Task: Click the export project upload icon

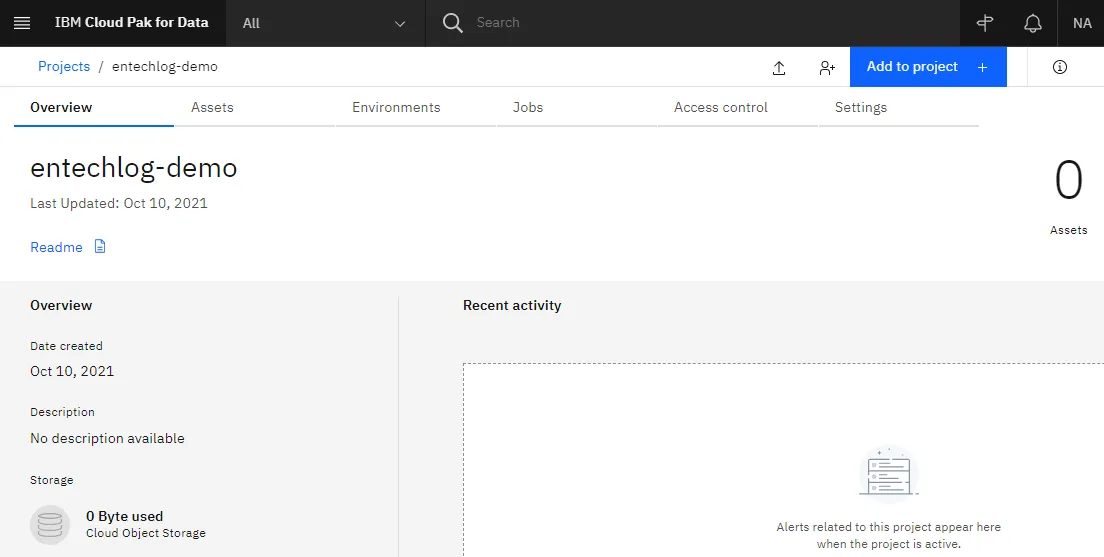Action: click(x=779, y=68)
